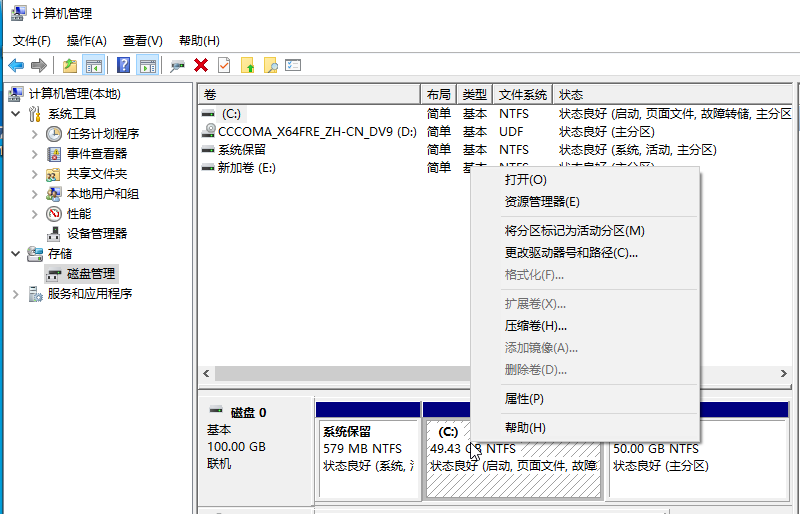Select 系统工具 in the tree
This screenshot has width=800, height=514.
coord(72,114)
